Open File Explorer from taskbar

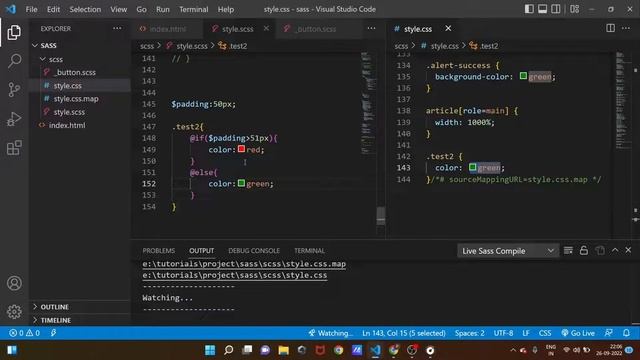pos(283,350)
